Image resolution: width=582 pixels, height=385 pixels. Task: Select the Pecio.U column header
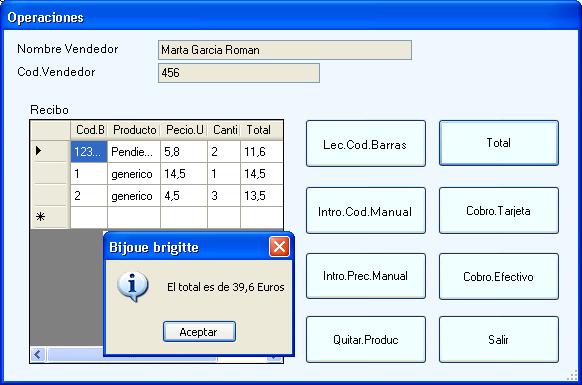(x=184, y=130)
